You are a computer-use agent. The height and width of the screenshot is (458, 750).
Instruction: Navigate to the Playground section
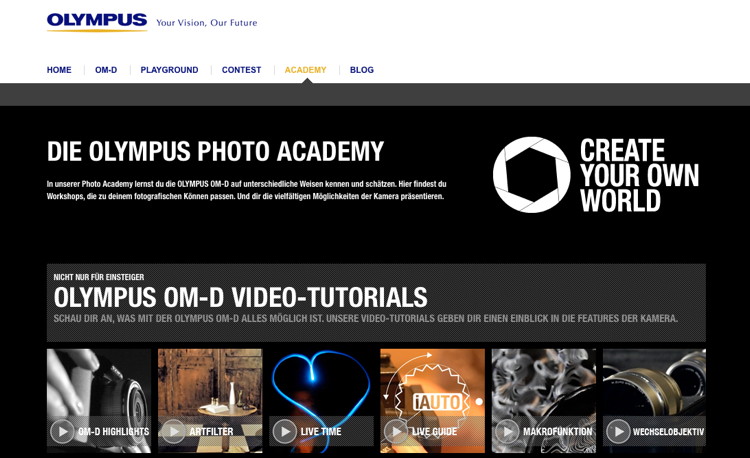point(169,70)
